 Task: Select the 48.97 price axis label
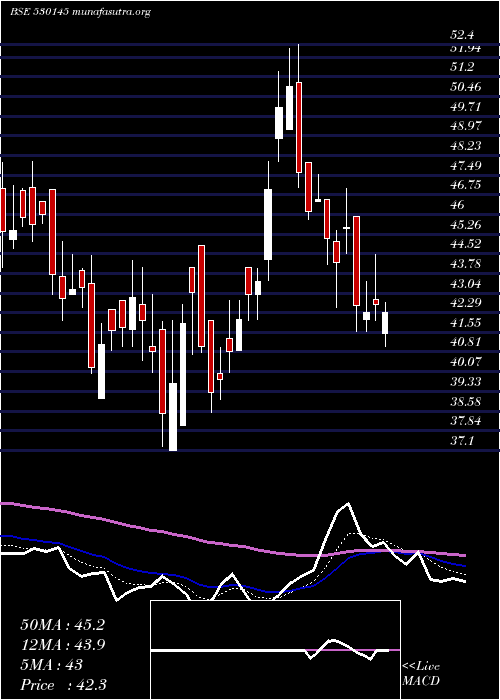click(x=466, y=126)
